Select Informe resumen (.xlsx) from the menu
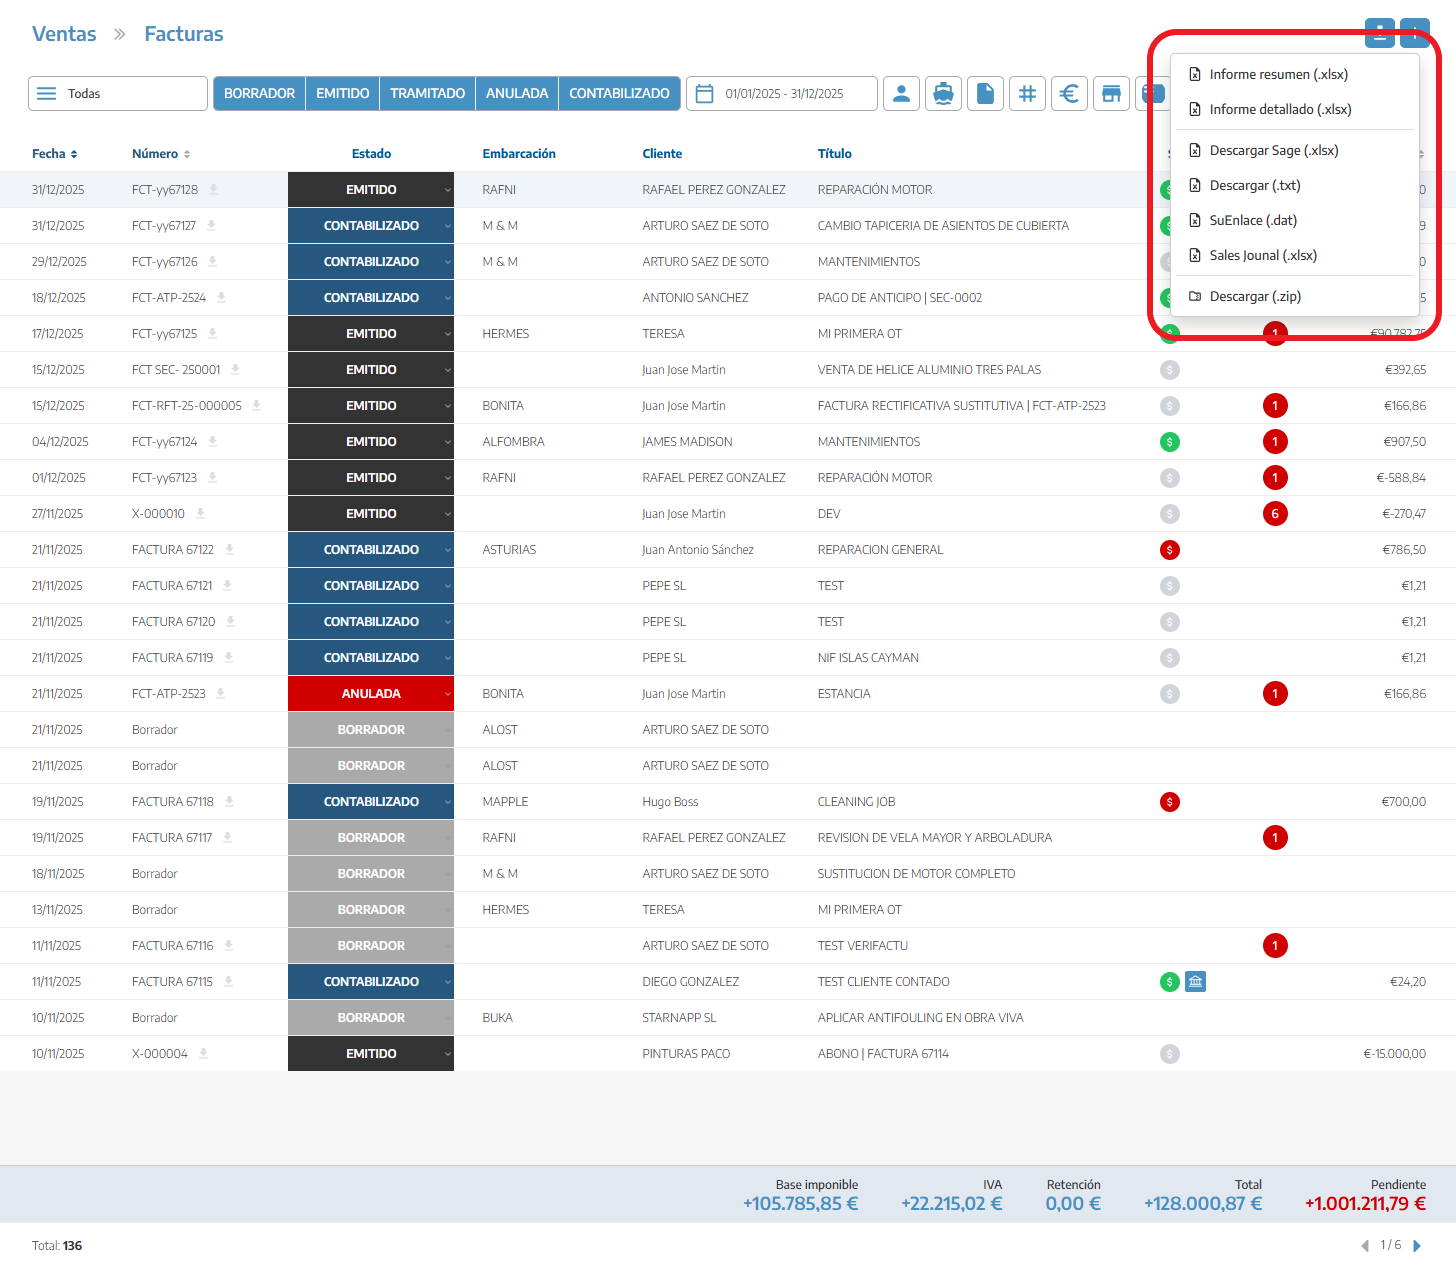 1294,74
